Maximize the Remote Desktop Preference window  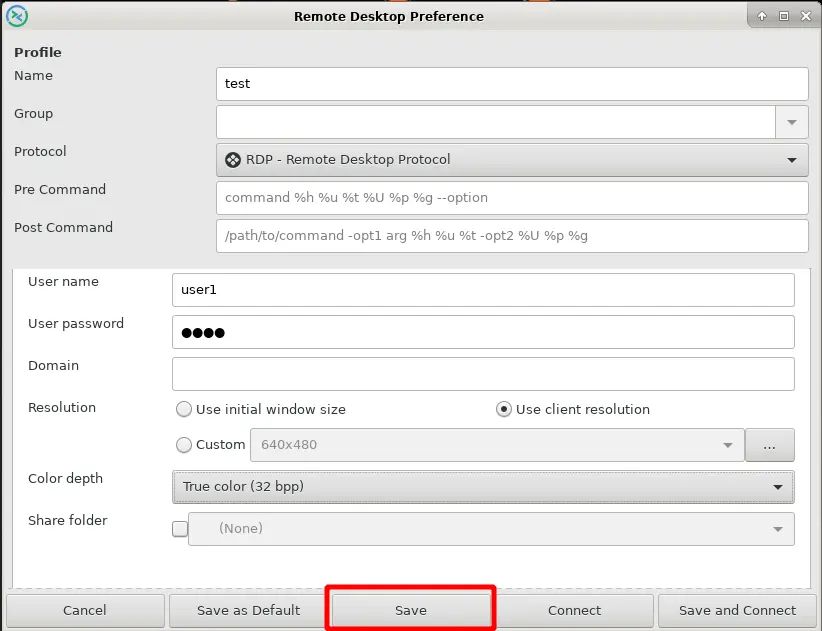pos(783,16)
